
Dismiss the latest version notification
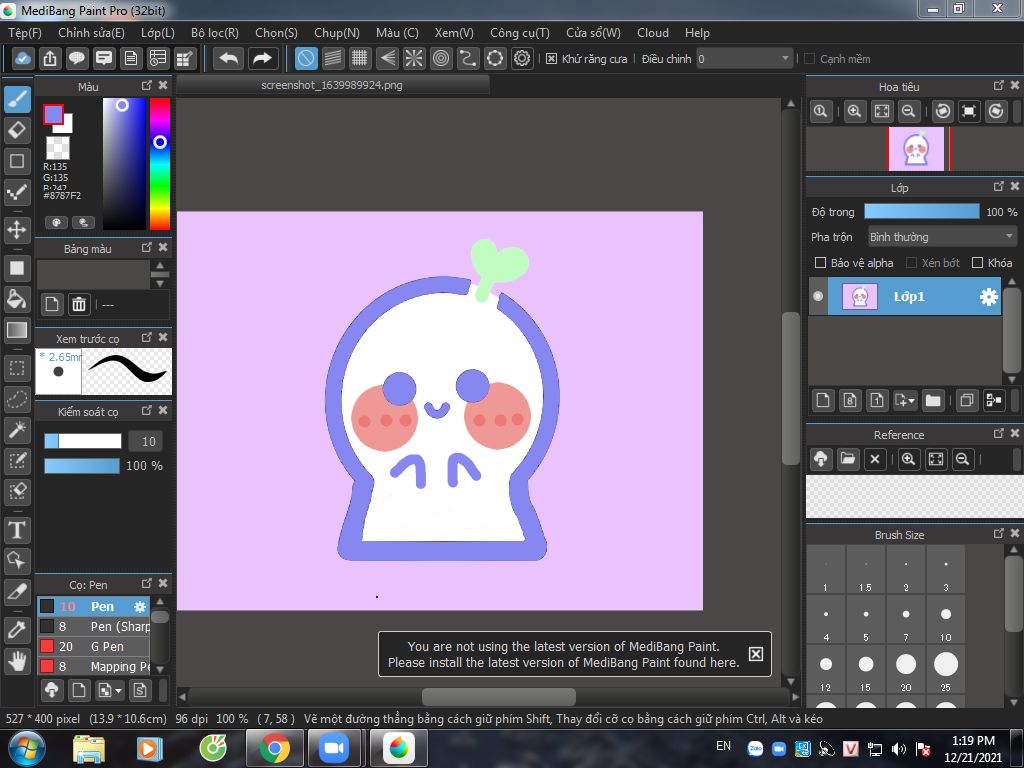pos(756,654)
